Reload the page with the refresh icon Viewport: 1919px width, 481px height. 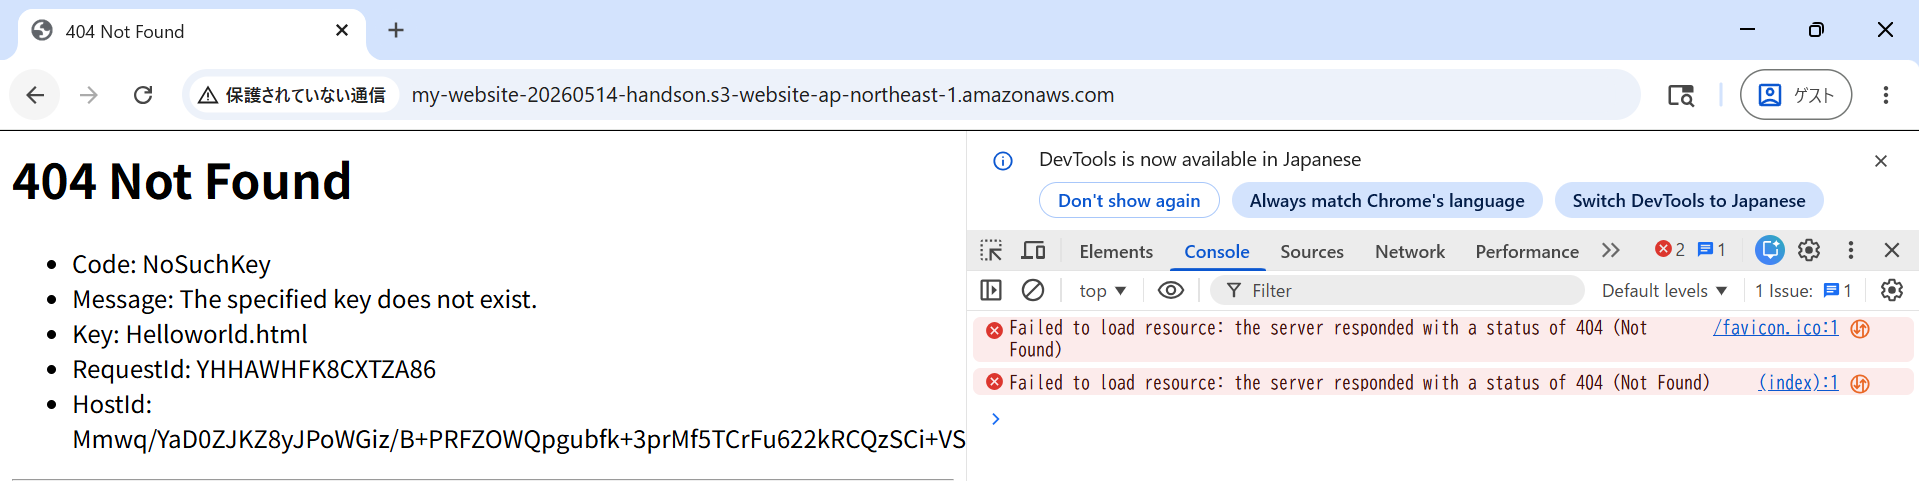pos(143,95)
